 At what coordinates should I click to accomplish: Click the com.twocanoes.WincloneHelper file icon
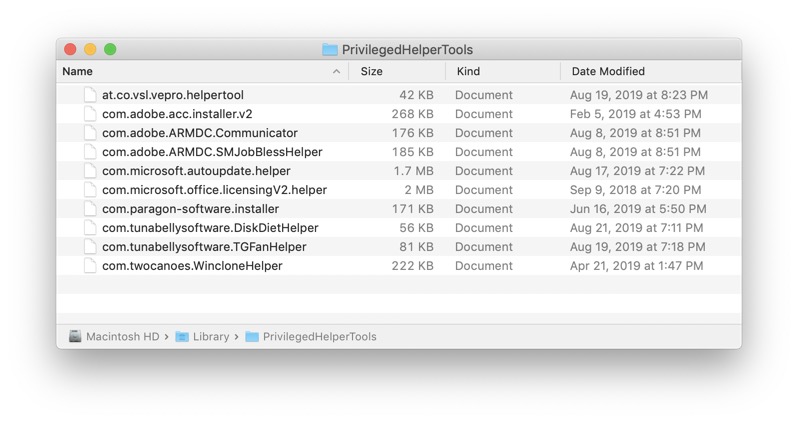point(90,266)
